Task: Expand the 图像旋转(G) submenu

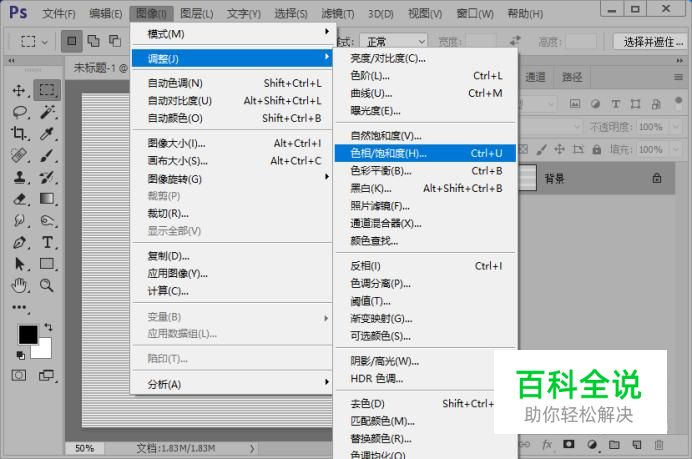Action: tap(232, 179)
